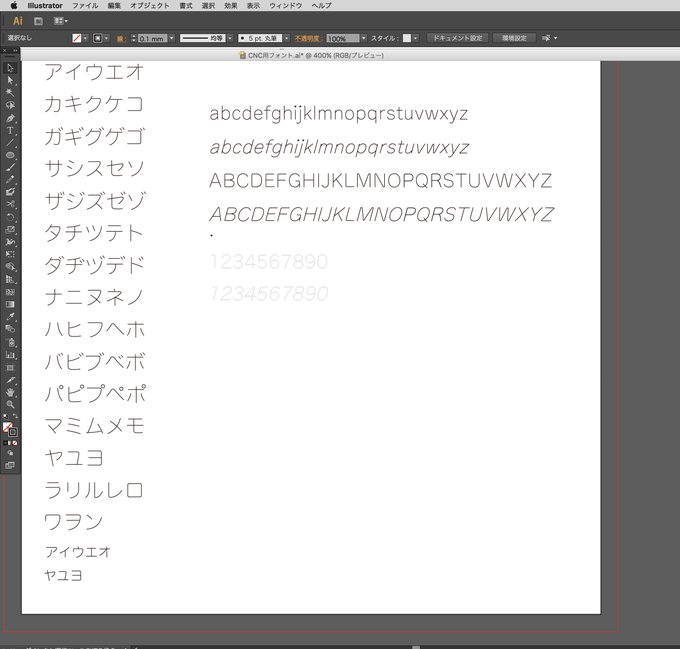Select the Free Transform tool
This screenshot has width=680, height=649.
coord(10,254)
